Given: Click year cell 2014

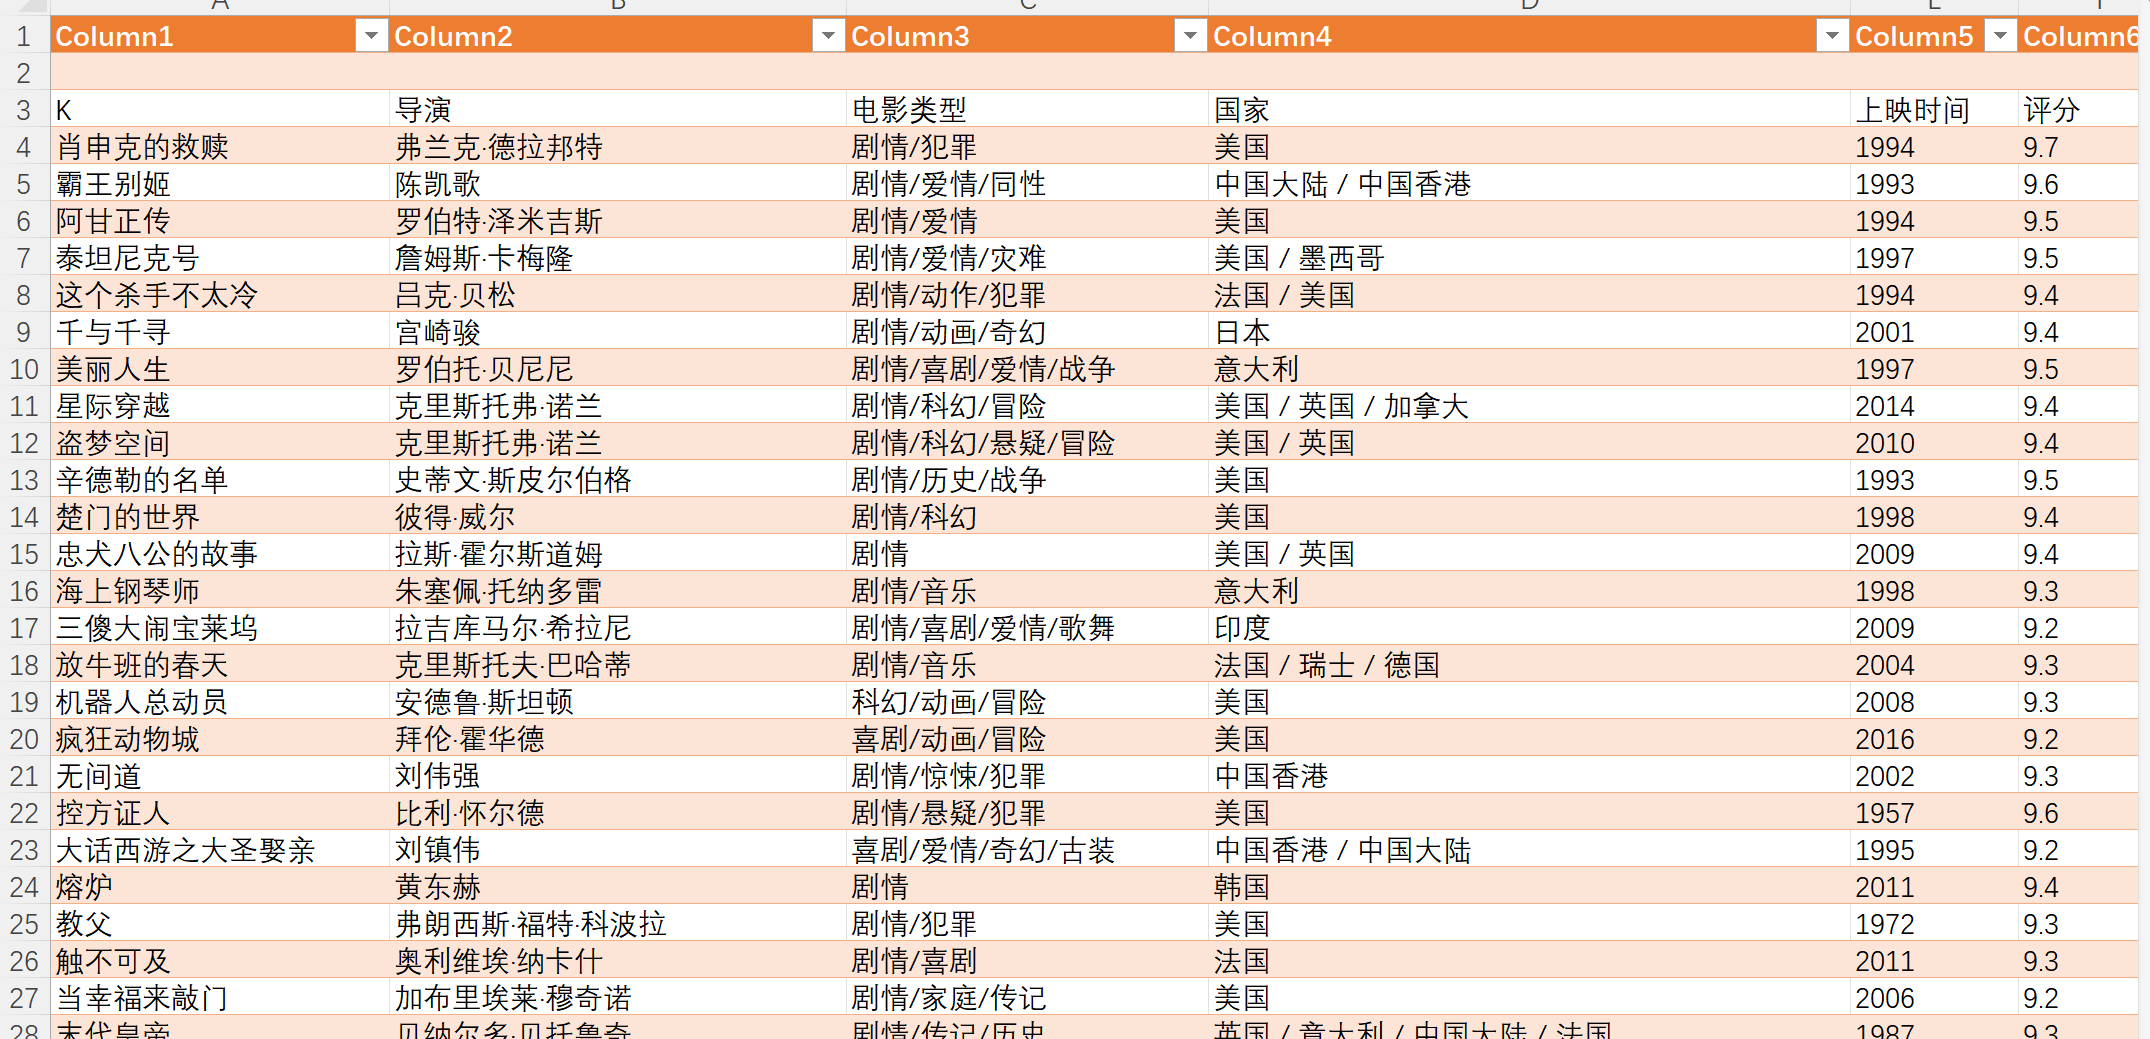Looking at the screenshot, I should 1934,406.
